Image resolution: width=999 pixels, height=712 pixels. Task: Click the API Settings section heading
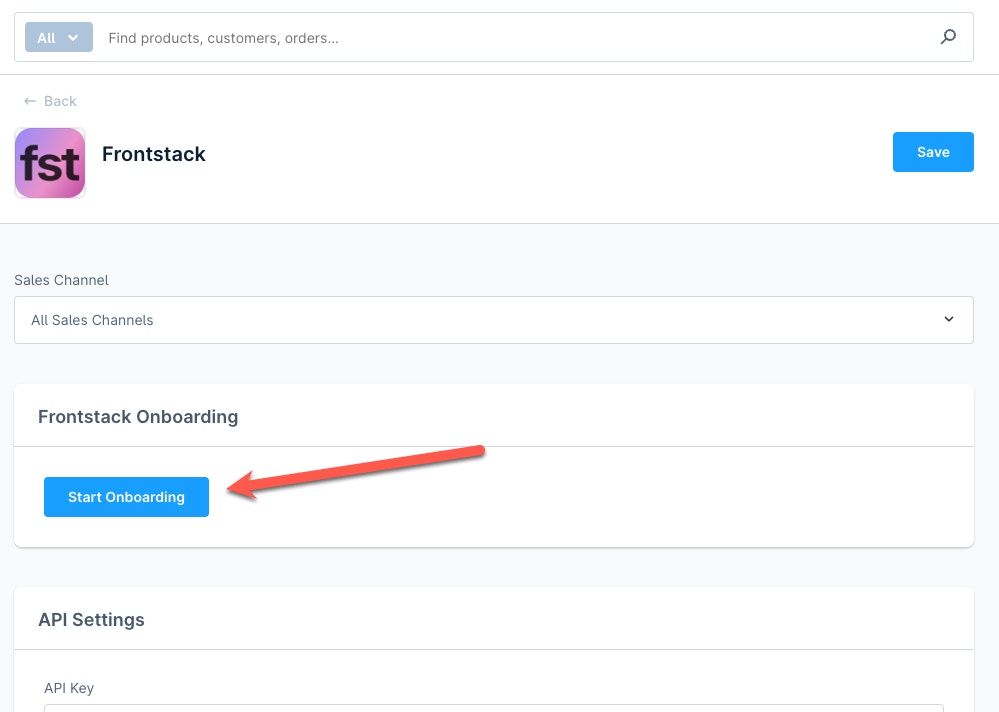click(x=91, y=619)
